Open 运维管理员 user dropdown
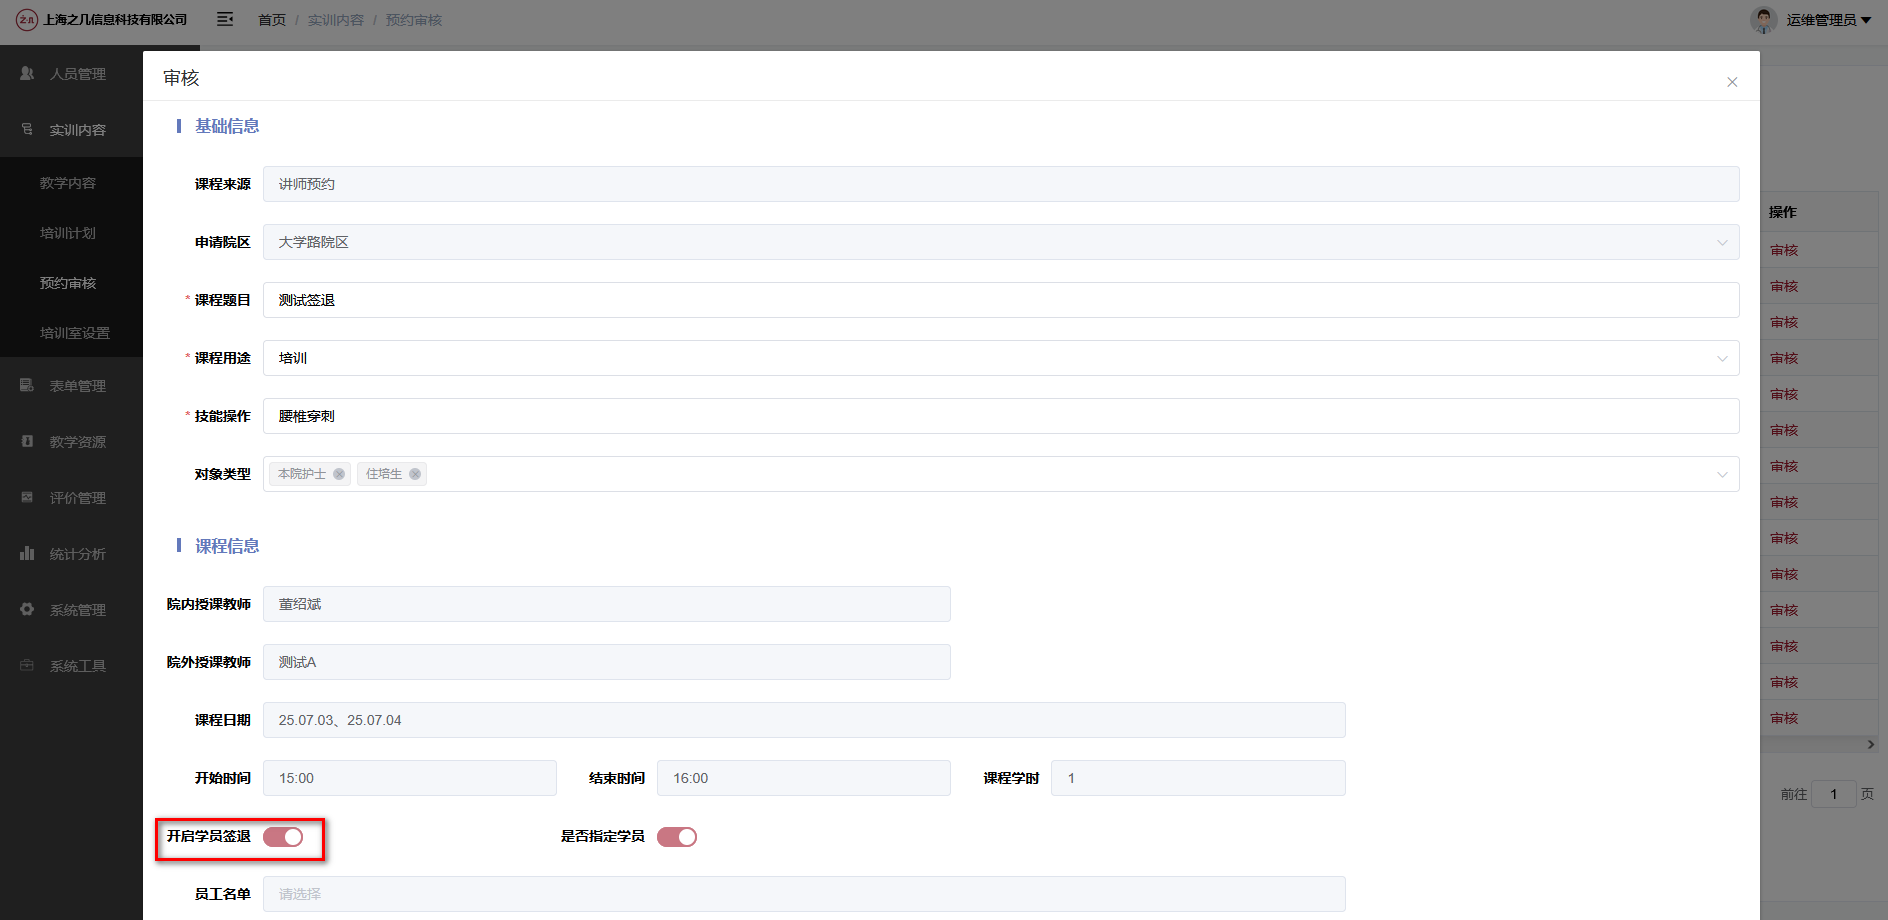 pyautogui.click(x=1829, y=20)
